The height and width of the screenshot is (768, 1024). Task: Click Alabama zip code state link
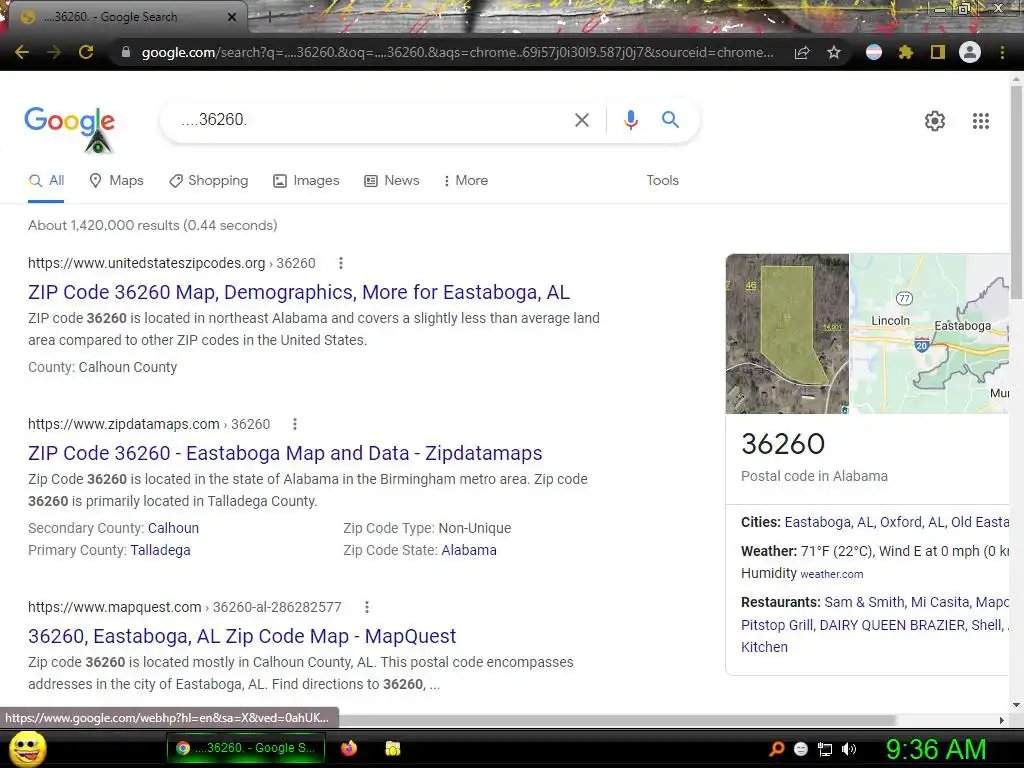coord(469,551)
